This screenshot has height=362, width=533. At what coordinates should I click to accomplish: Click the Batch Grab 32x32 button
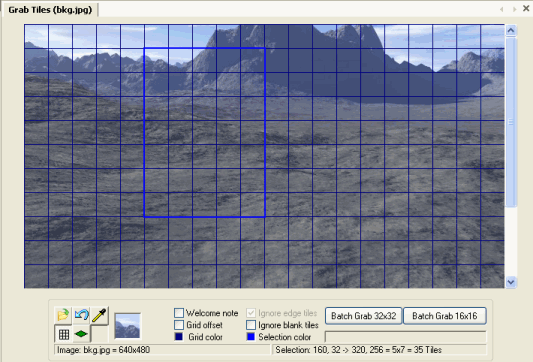[x=363, y=316]
